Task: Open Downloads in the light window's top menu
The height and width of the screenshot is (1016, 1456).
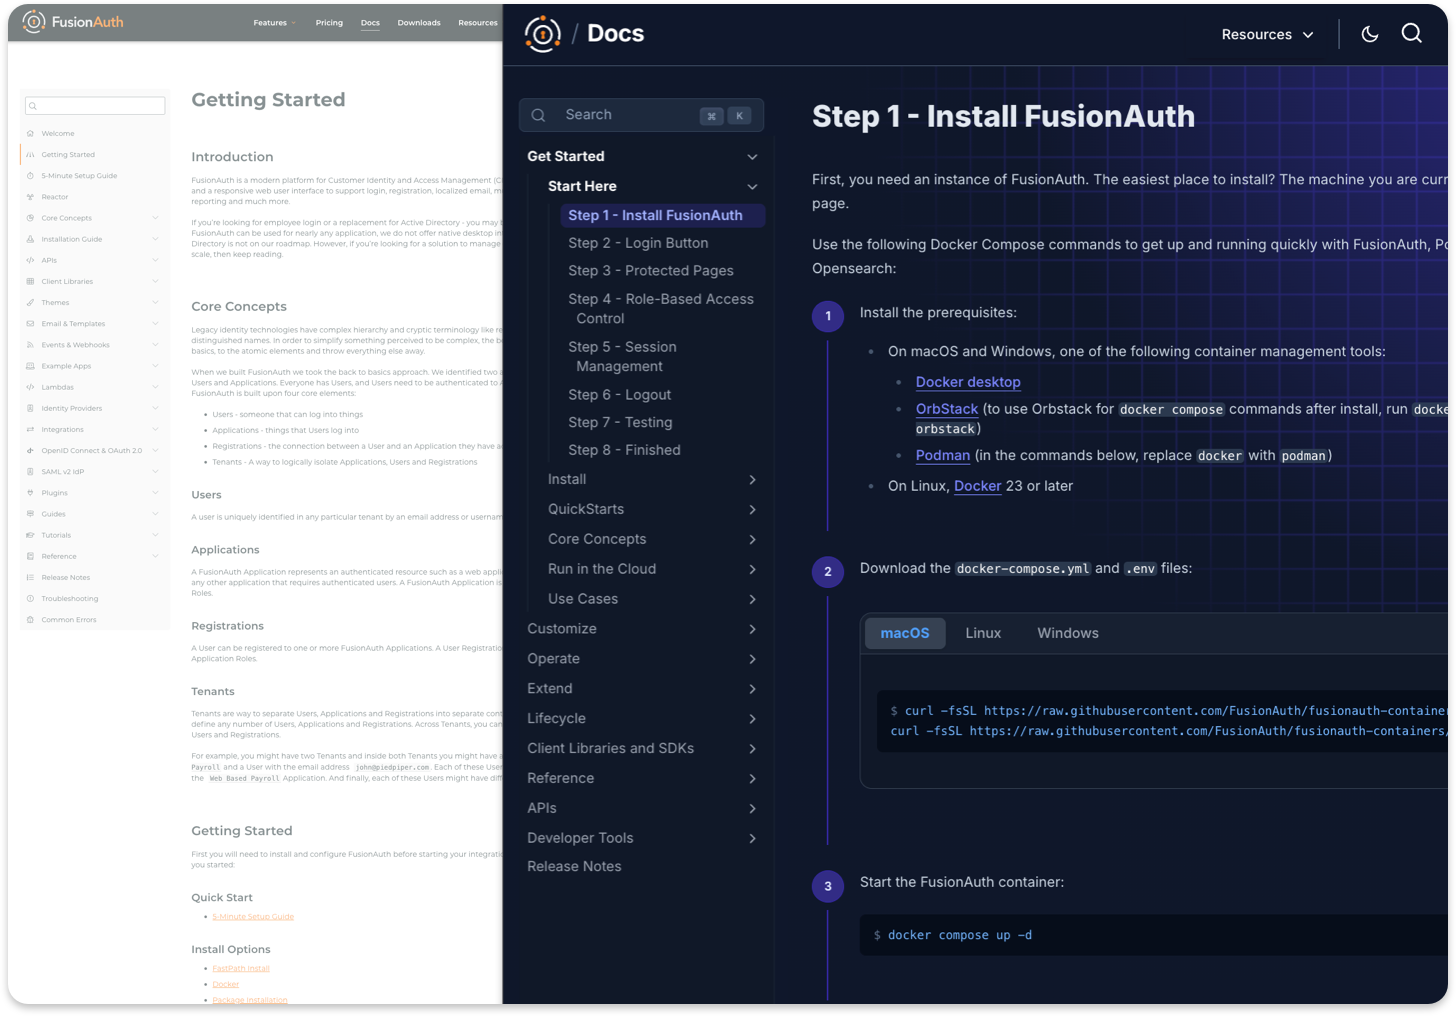Action: coord(419,23)
